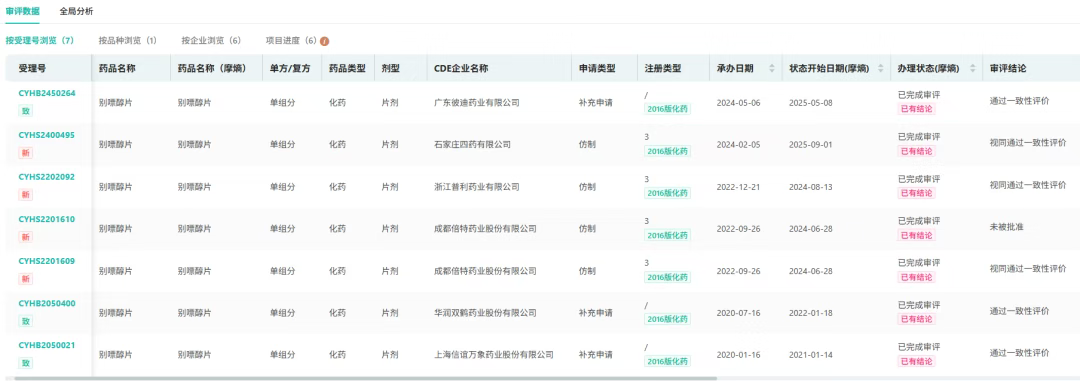Image resolution: width=1080 pixels, height=381 pixels.
Task: Click the 未被批准 review conclusion
Action: coord(1006,226)
